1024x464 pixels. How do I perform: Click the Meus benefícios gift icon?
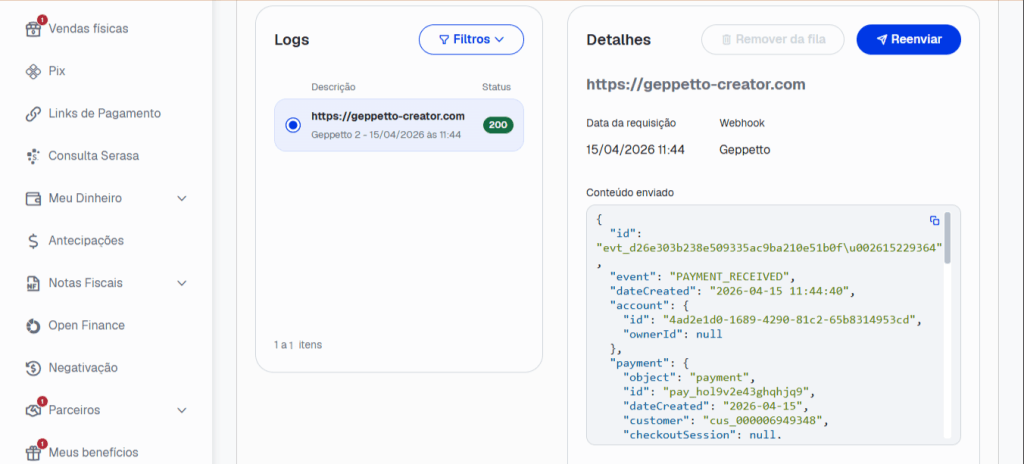(33, 452)
